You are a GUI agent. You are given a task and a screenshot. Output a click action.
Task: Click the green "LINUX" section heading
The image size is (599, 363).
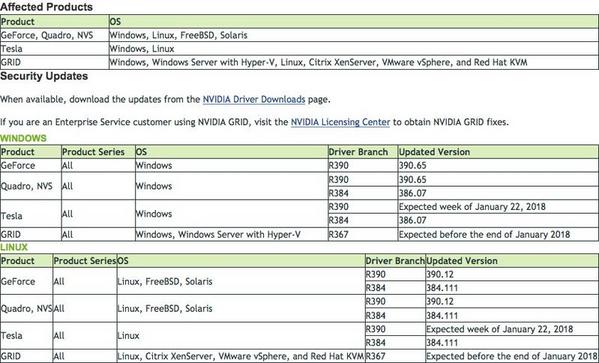(x=14, y=247)
